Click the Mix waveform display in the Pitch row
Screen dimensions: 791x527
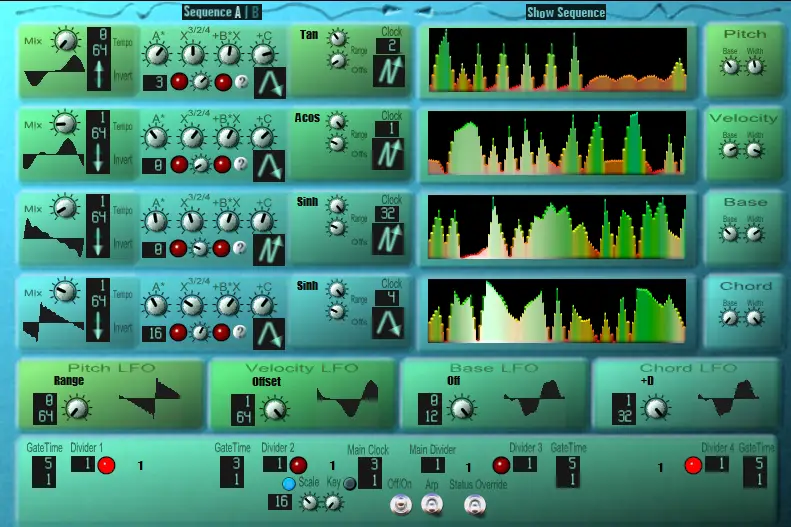54,73
